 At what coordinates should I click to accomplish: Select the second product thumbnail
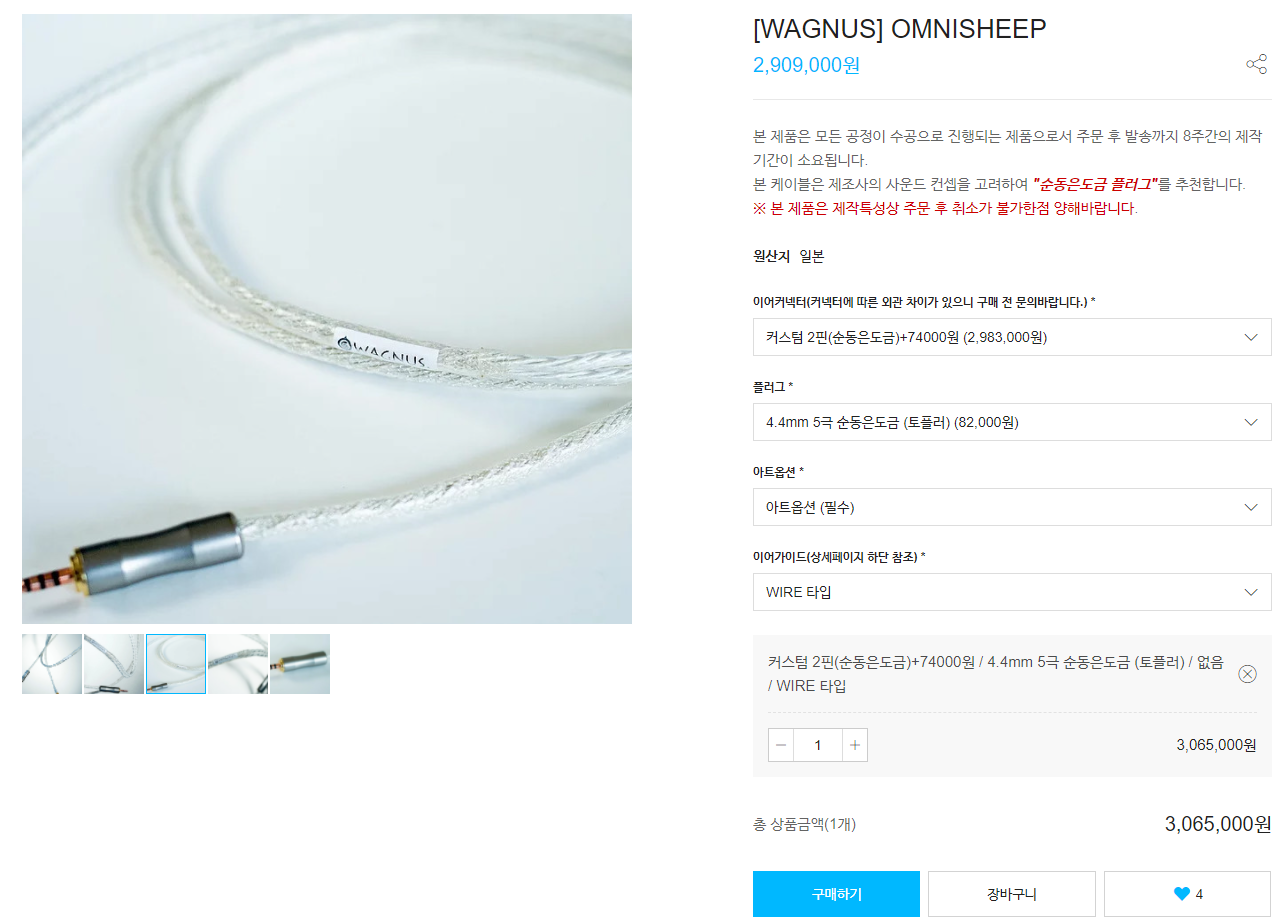pyautogui.click(x=114, y=664)
